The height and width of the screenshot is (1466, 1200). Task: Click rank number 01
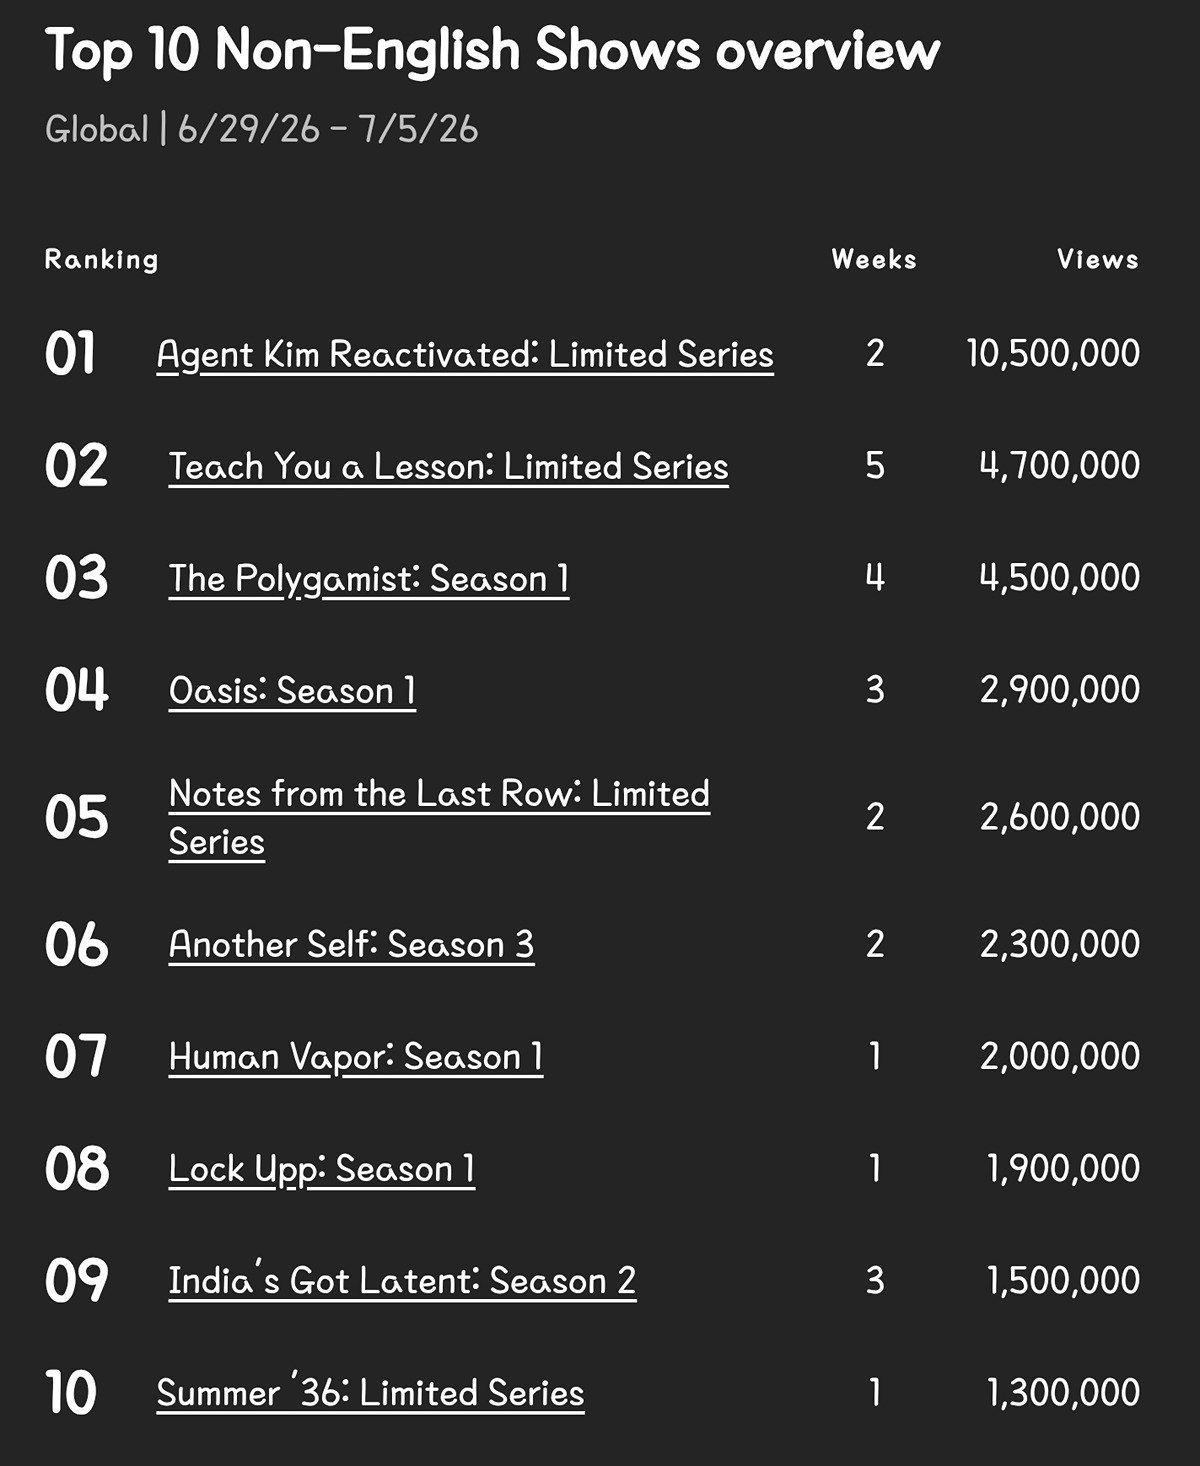[70, 354]
